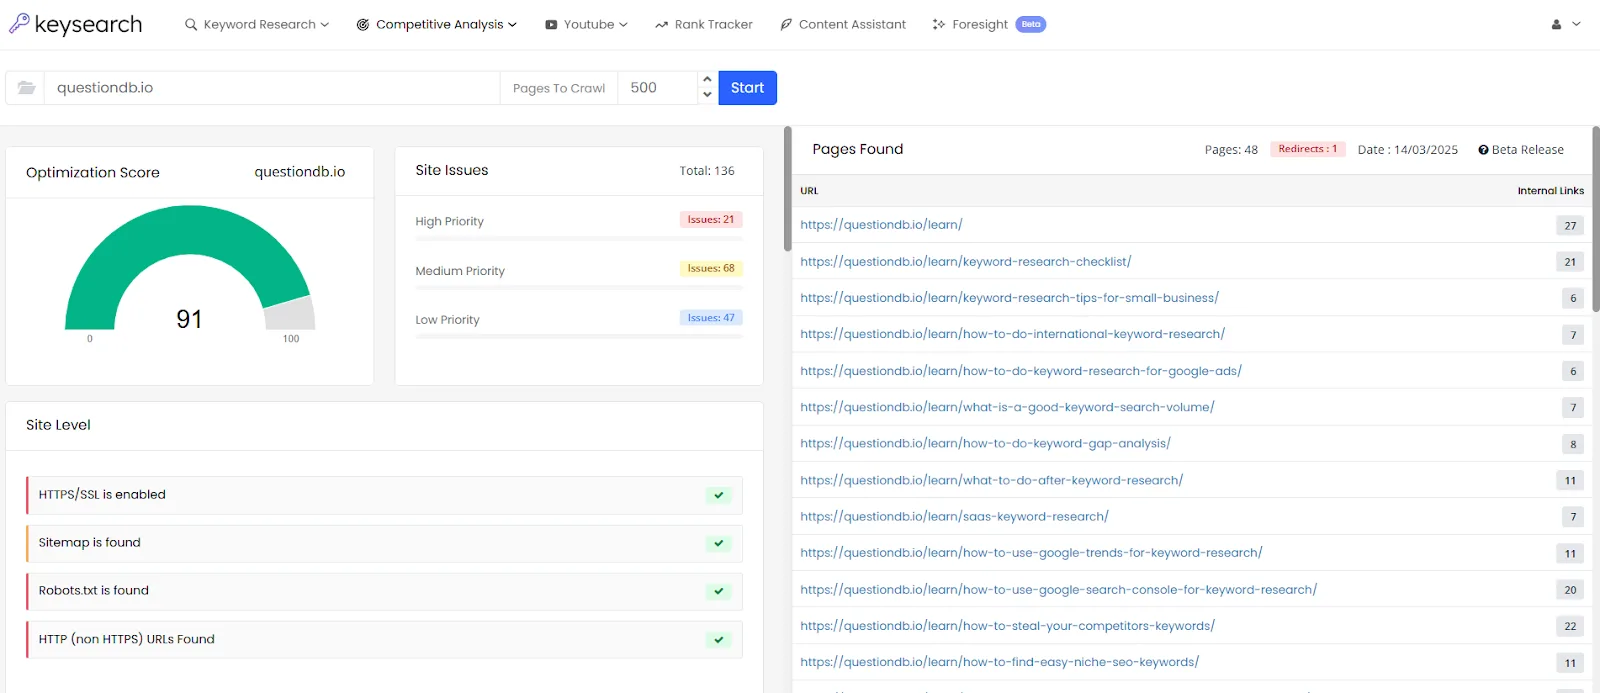Open the Content Assistant tool

[843, 24]
